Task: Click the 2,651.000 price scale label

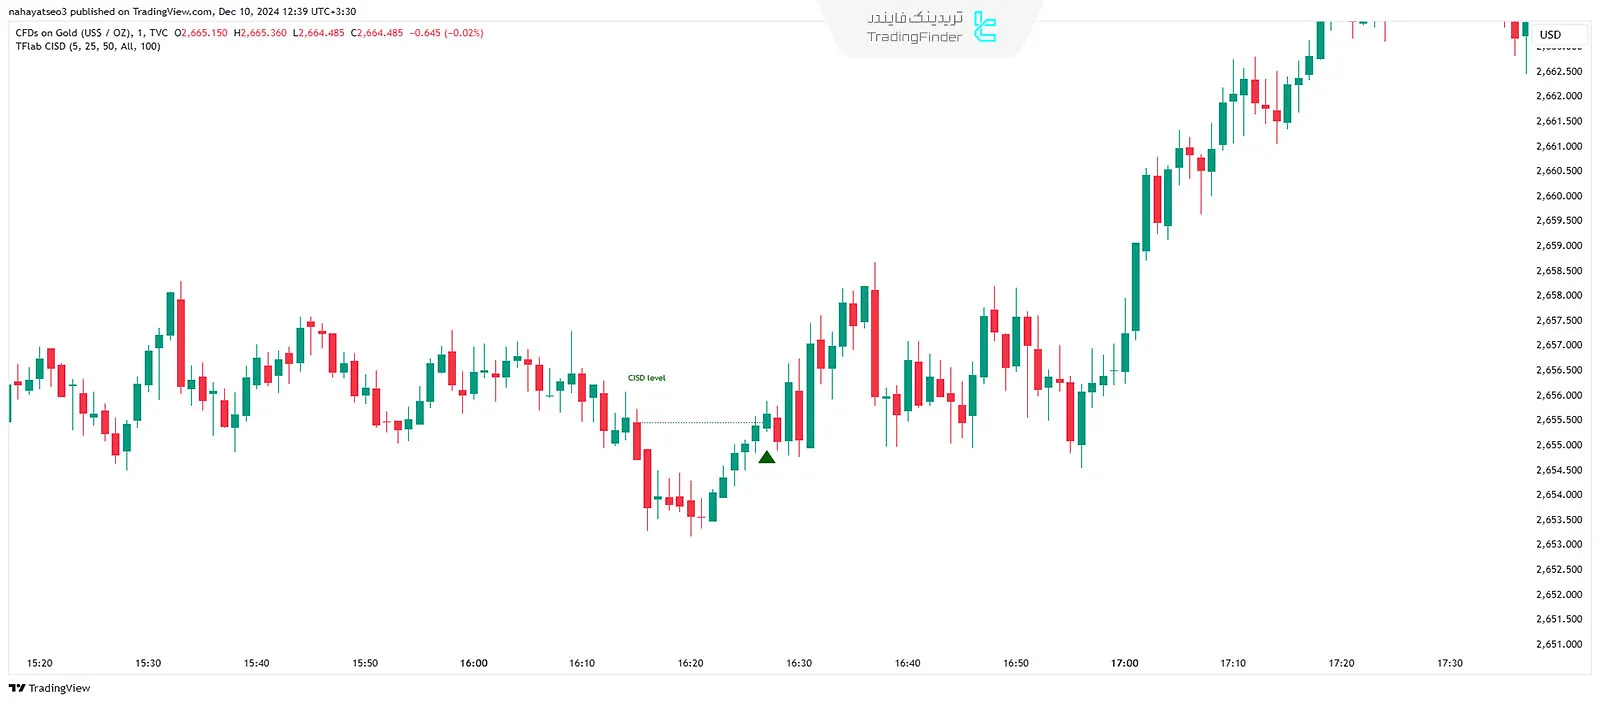Action: click(1559, 644)
